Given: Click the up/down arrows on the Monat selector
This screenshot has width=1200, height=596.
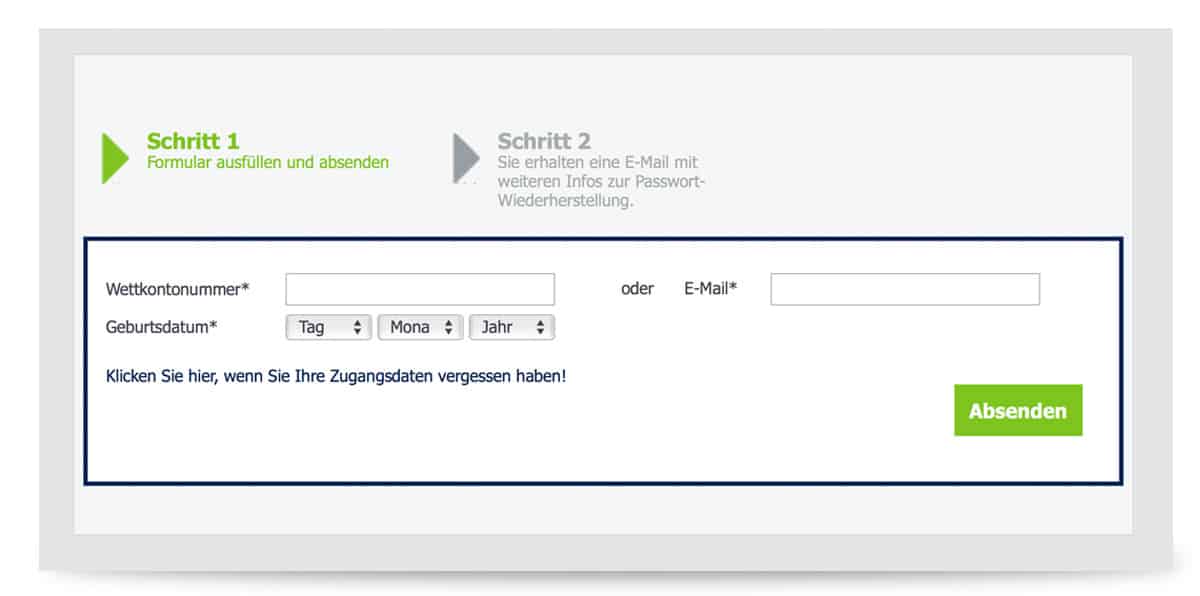Looking at the screenshot, I should pos(449,327).
